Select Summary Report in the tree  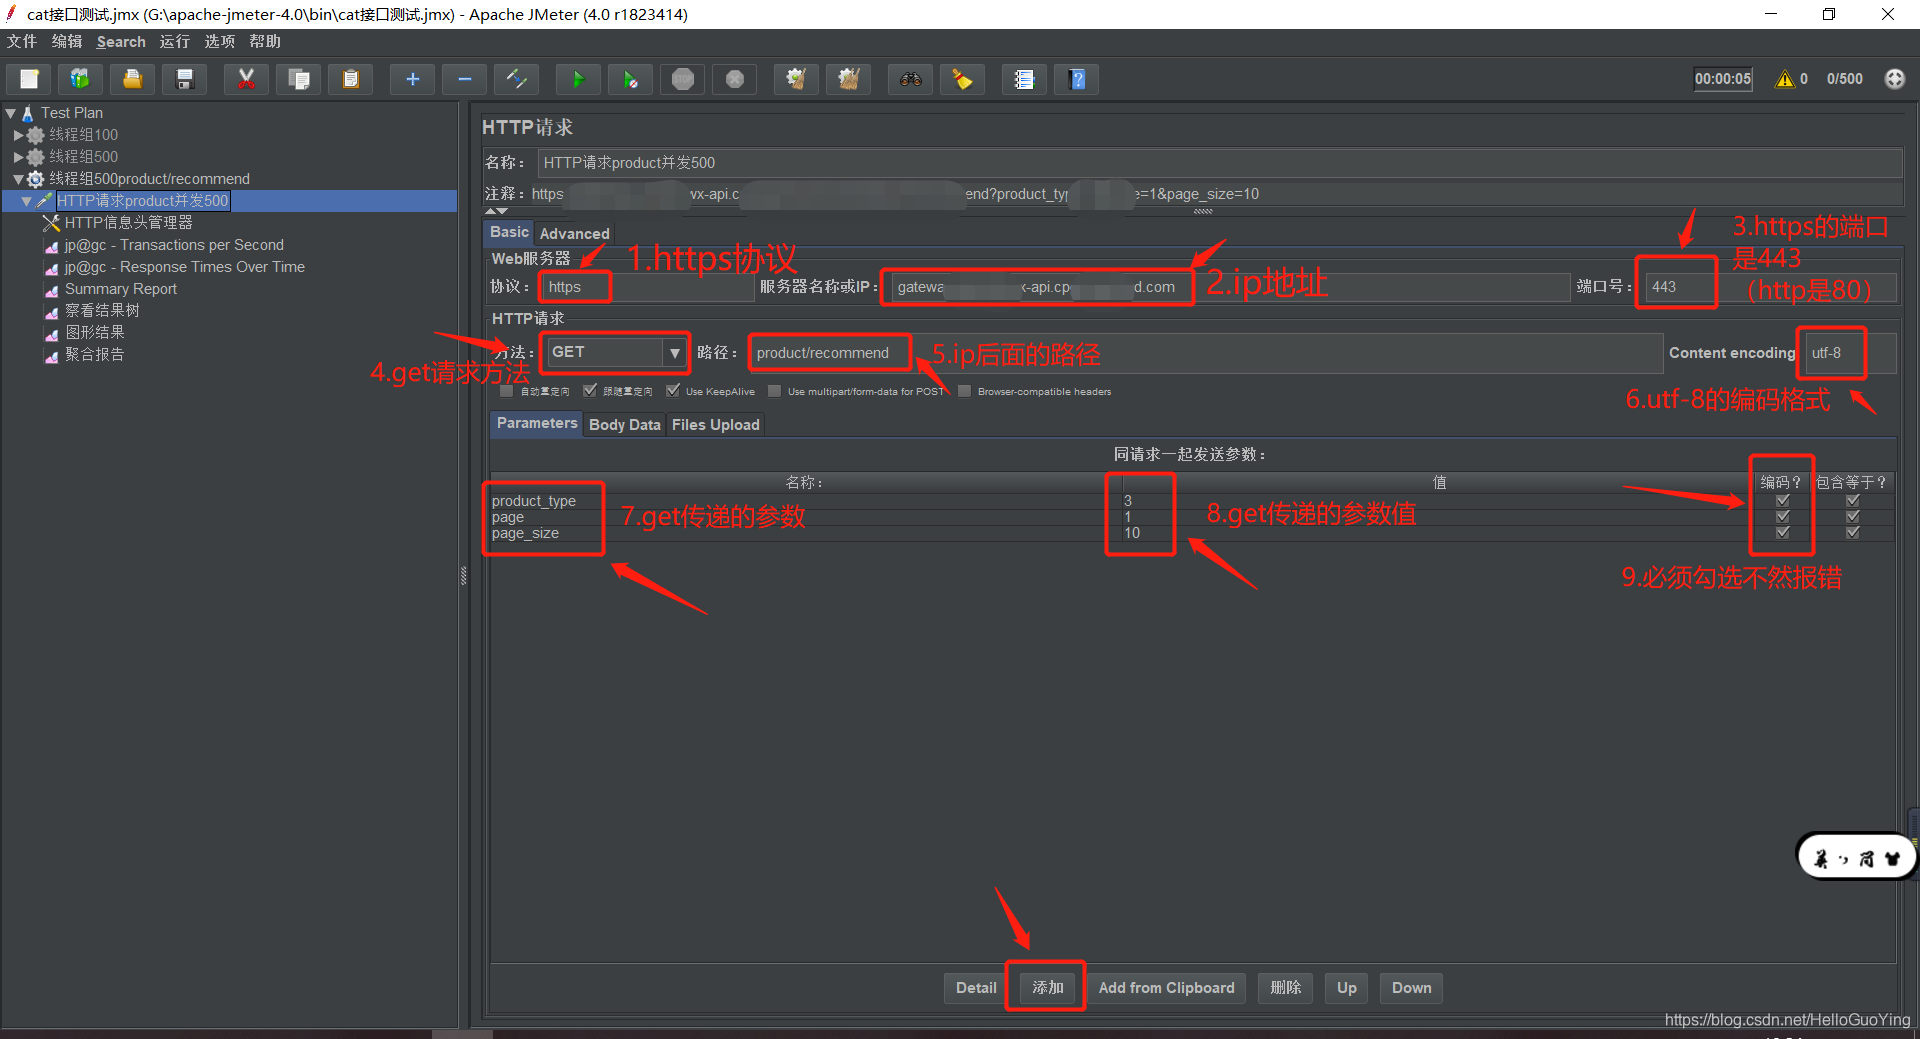(120, 289)
